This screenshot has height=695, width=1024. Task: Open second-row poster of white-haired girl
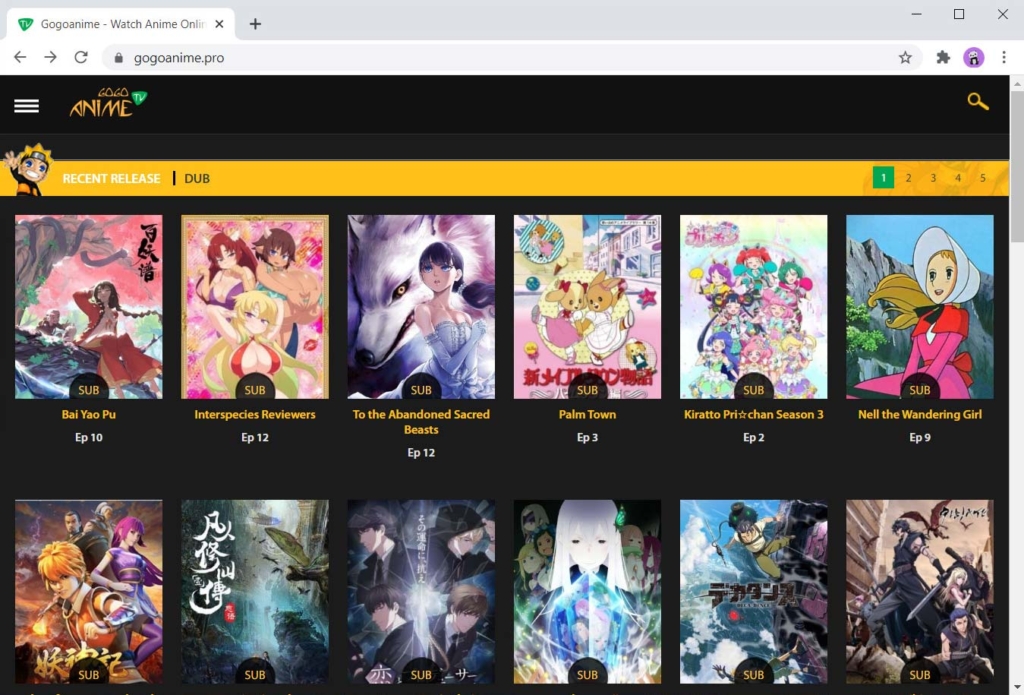click(x=587, y=592)
